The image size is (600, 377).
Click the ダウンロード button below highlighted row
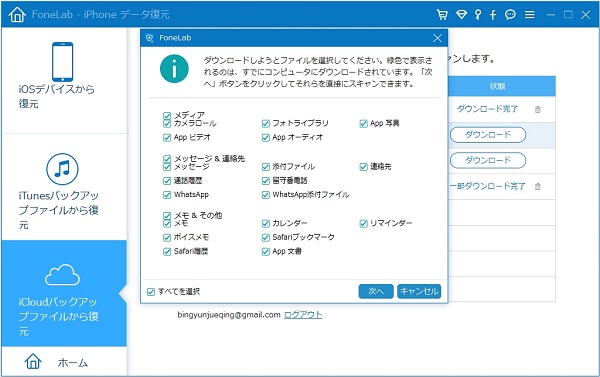(488, 160)
